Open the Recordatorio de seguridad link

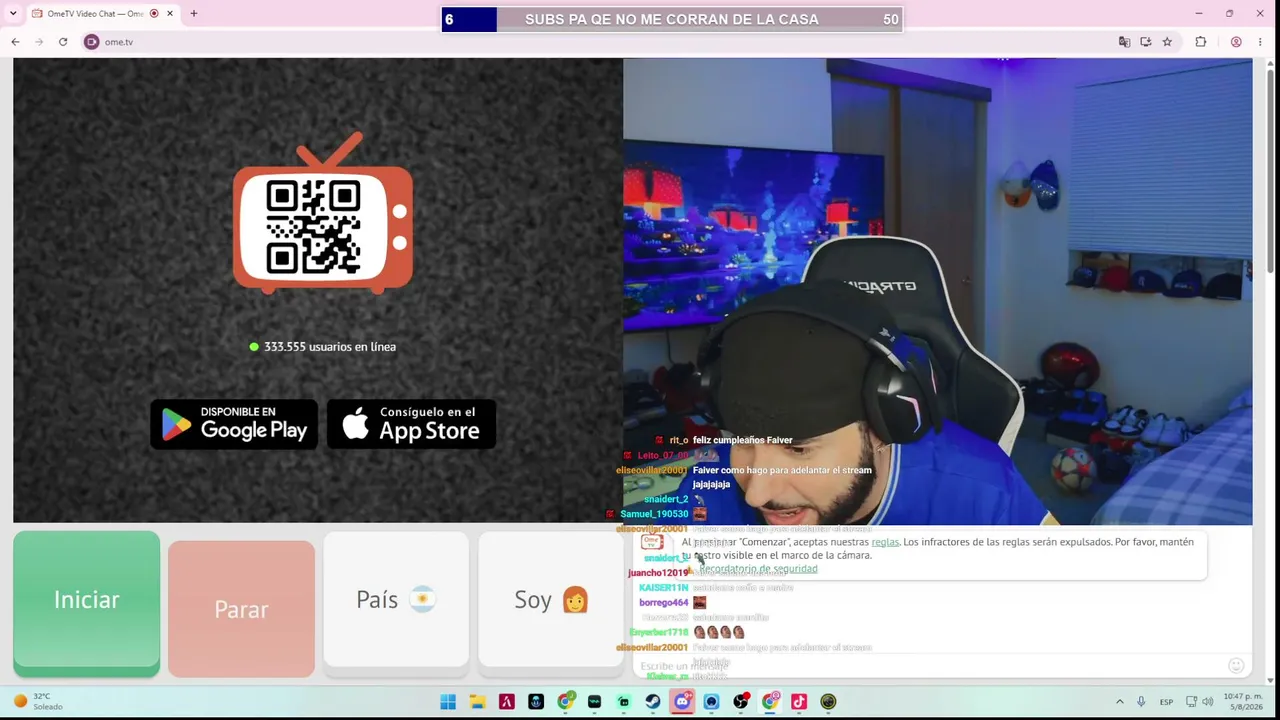[757, 569]
